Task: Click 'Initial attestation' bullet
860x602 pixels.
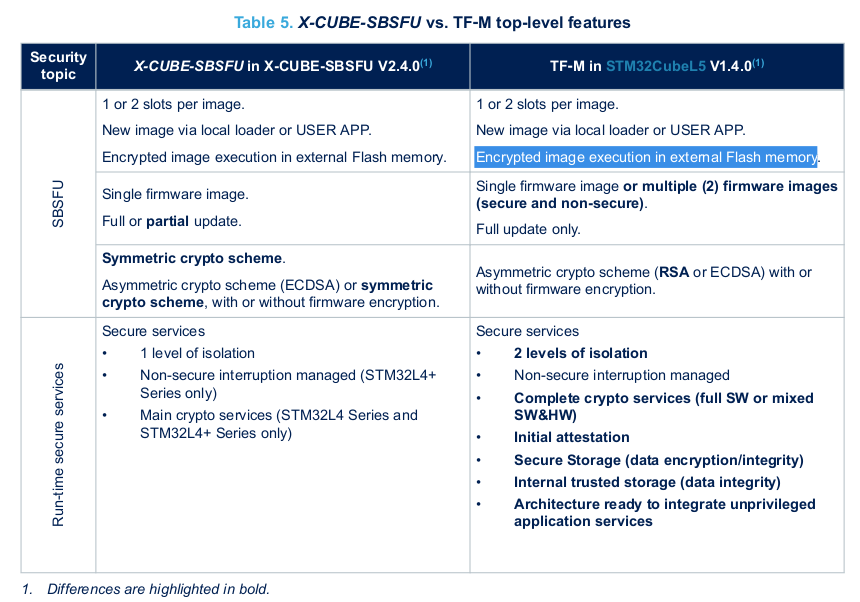Action: 572,437
